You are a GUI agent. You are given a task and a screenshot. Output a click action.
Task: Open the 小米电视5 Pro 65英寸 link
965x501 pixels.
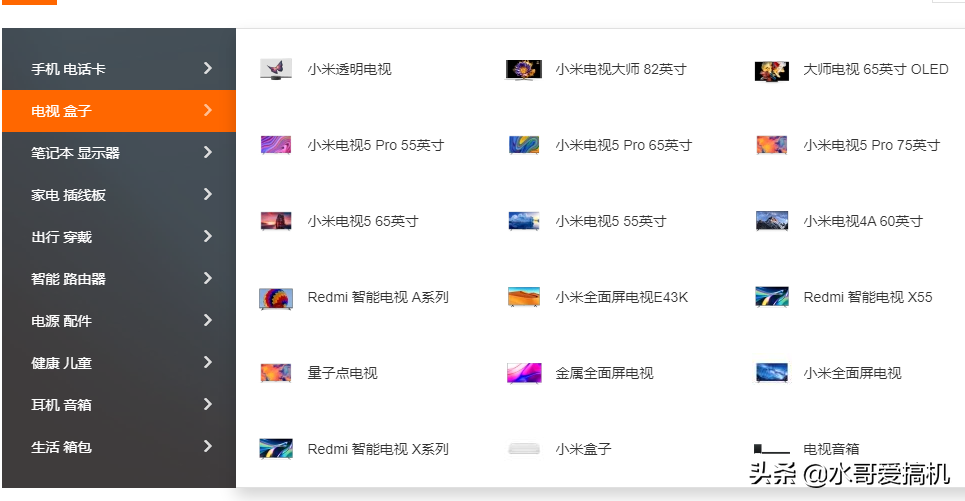624,145
